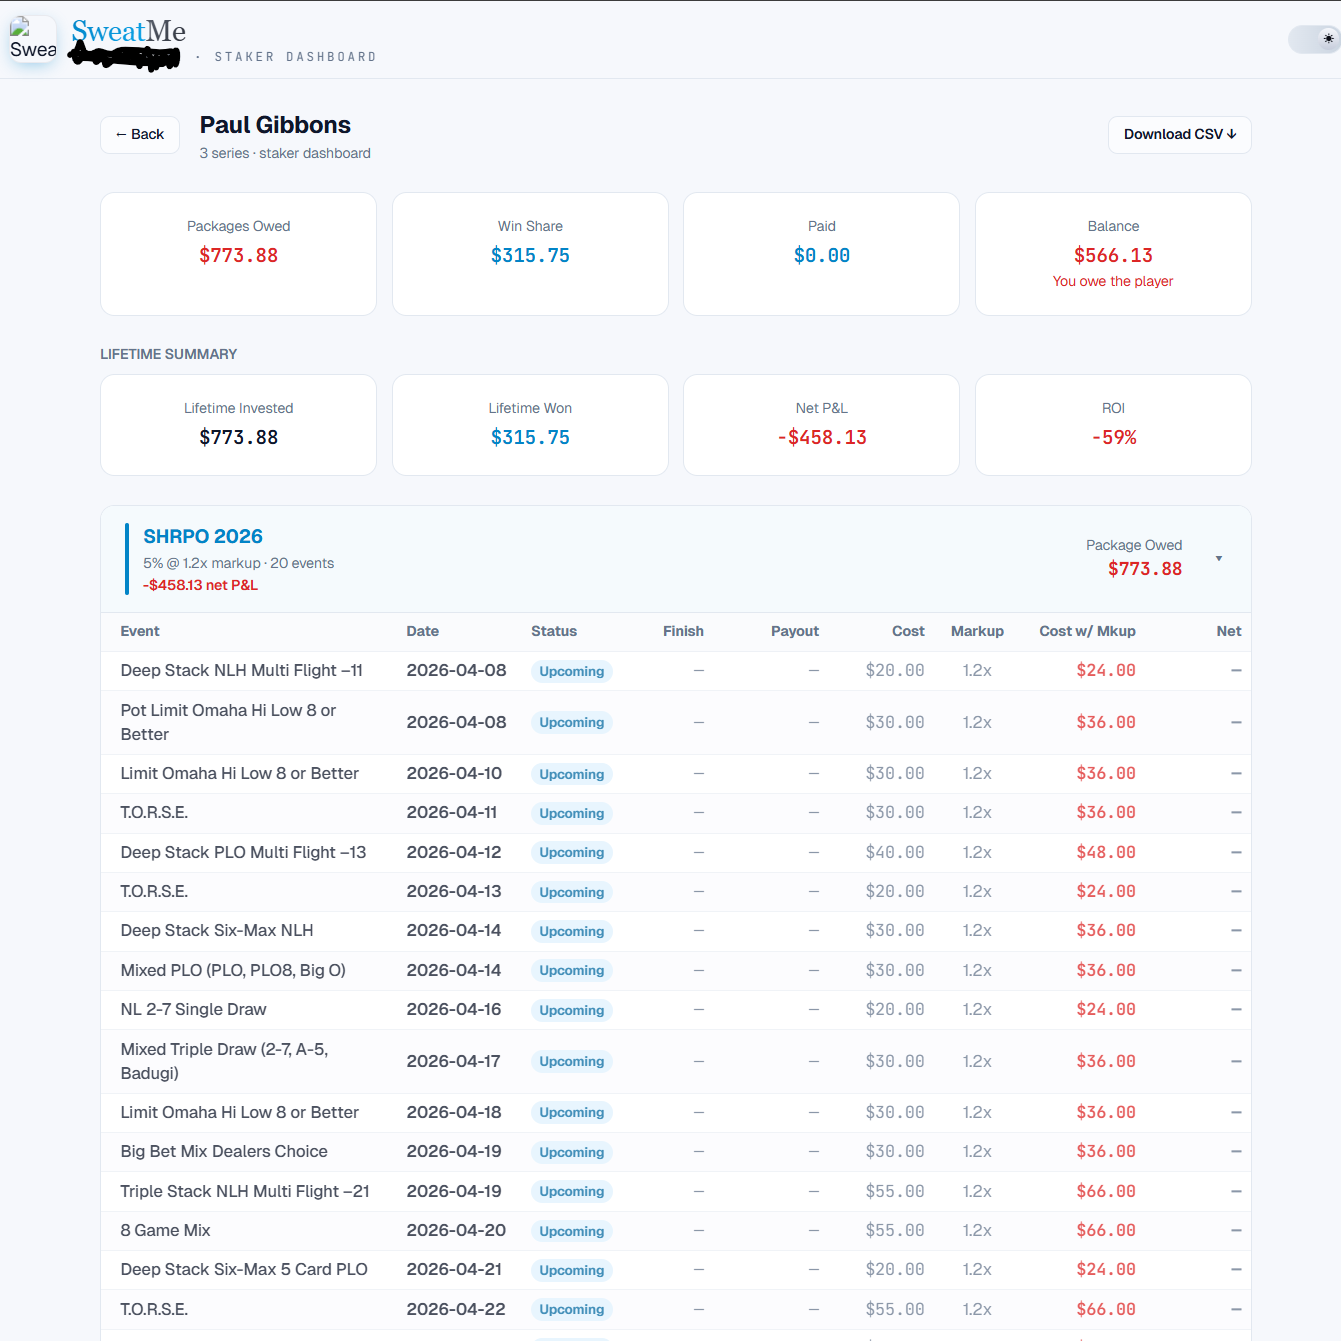This screenshot has width=1341, height=1341.
Task: Click the staker dashboard label in the header
Action: [295, 57]
